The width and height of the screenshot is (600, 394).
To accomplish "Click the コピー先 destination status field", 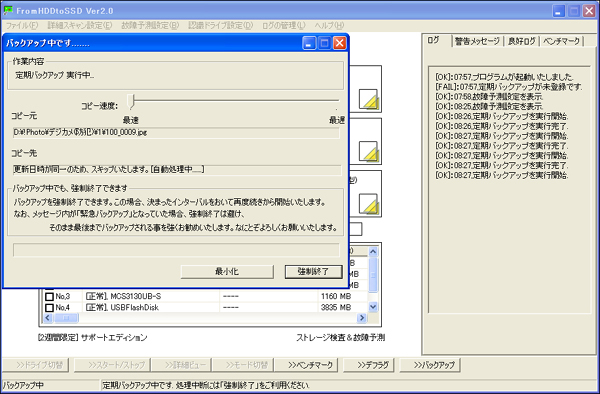I will tap(177, 170).
